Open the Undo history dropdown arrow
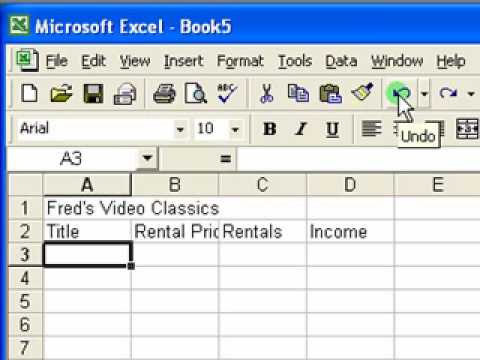480x360 pixels. tap(424, 94)
